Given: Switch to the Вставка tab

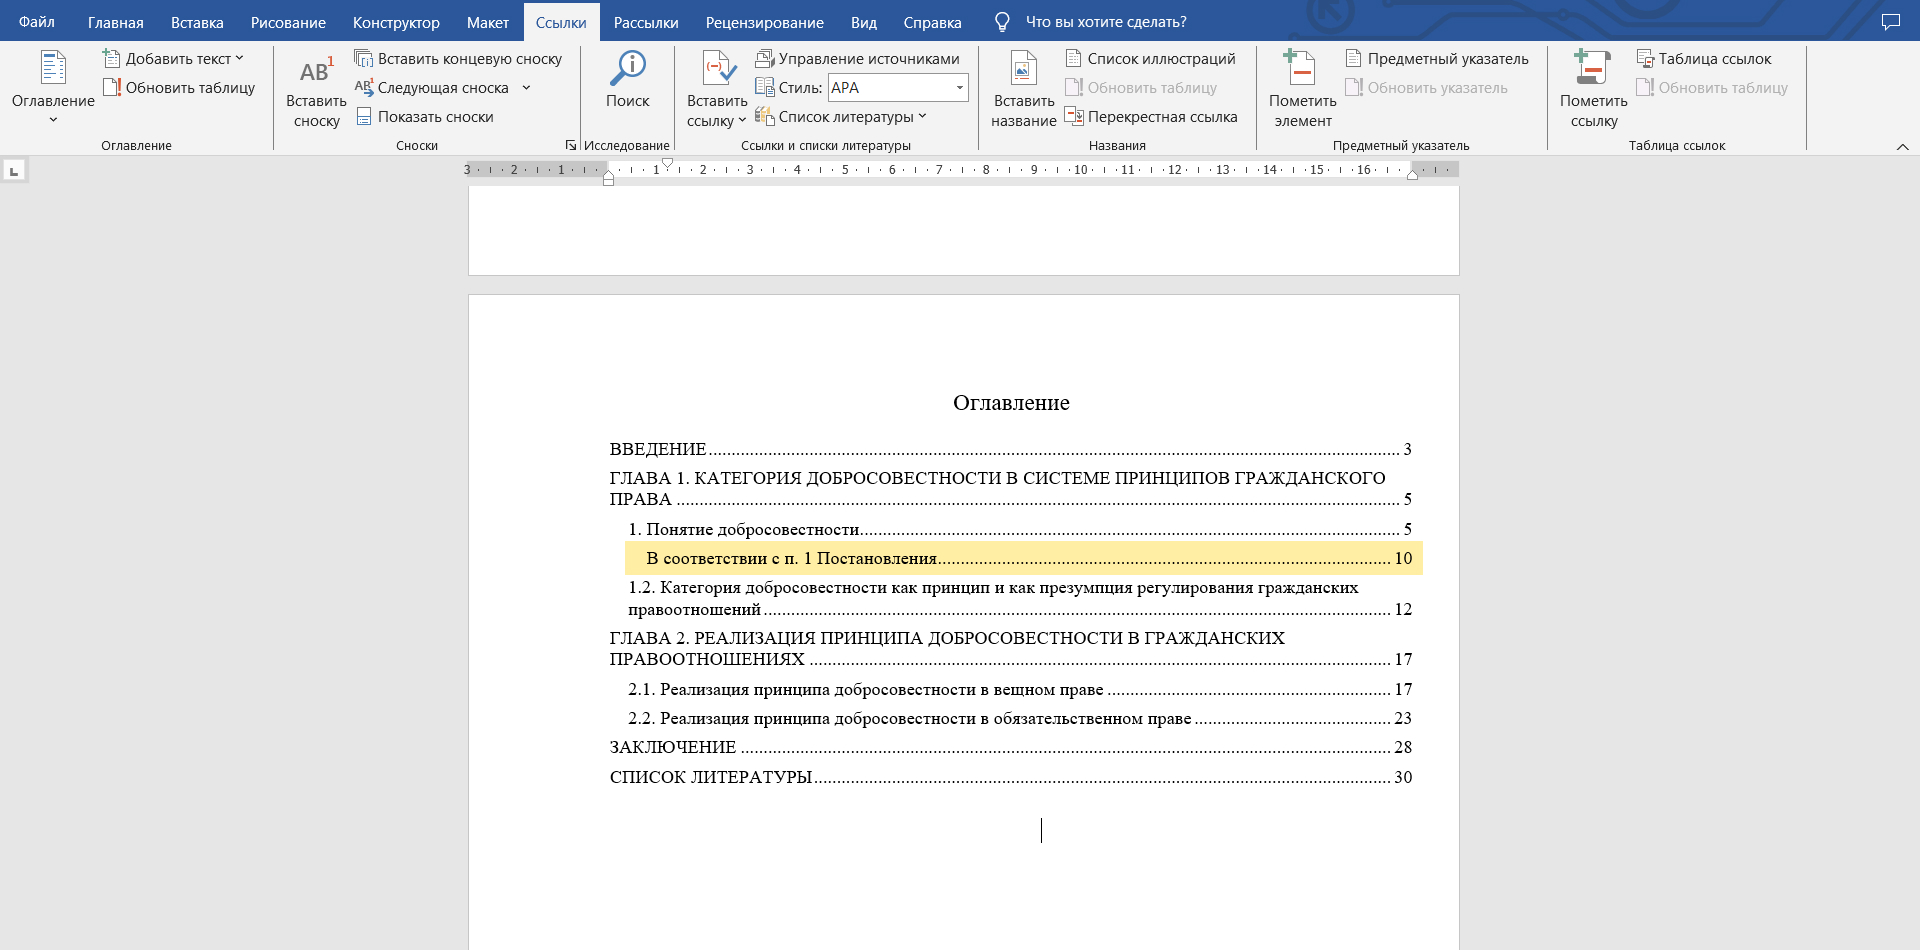Looking at the screenshot, I should point(197,22).
